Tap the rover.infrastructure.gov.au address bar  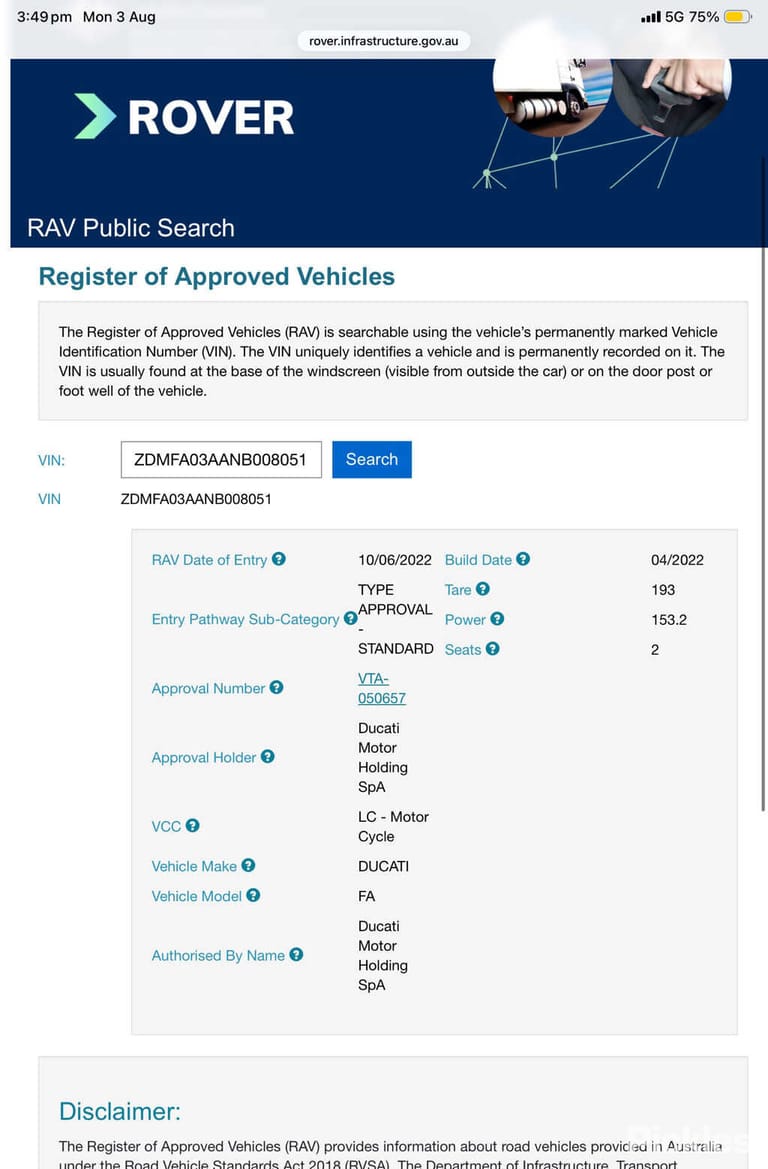pos(384,41)
